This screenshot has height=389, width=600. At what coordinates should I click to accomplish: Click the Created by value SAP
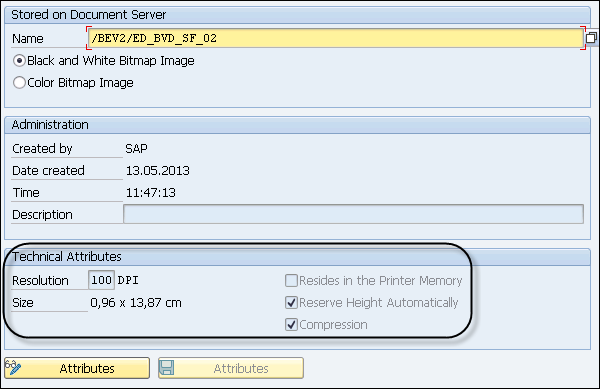[136, 148]
